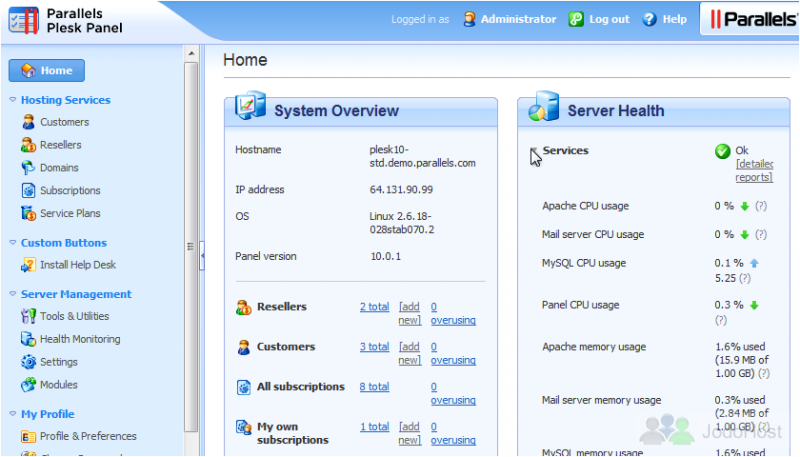Screen dimensions: 800x457
Task: Click help (?) beside Apache memory usage
Action: click(x=763, y=373)
